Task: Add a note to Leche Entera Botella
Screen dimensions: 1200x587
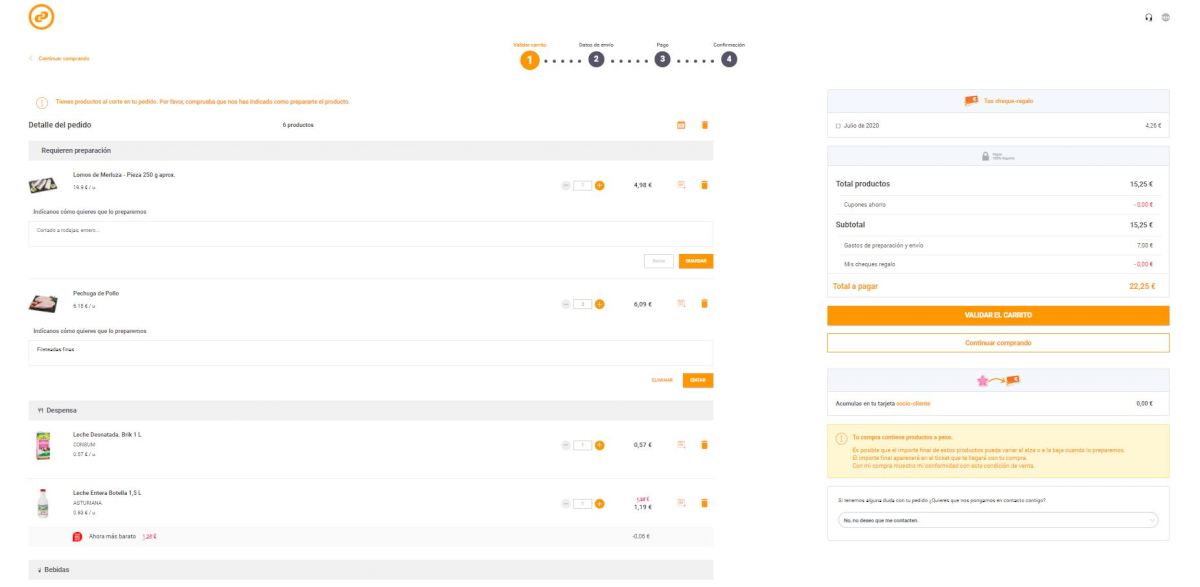Action: [x=682, y=503]
